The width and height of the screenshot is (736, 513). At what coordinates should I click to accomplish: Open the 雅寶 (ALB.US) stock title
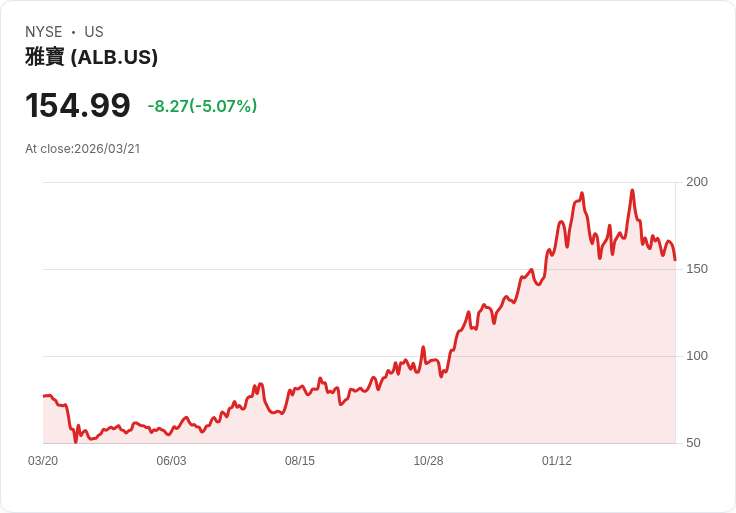(91, 58)
